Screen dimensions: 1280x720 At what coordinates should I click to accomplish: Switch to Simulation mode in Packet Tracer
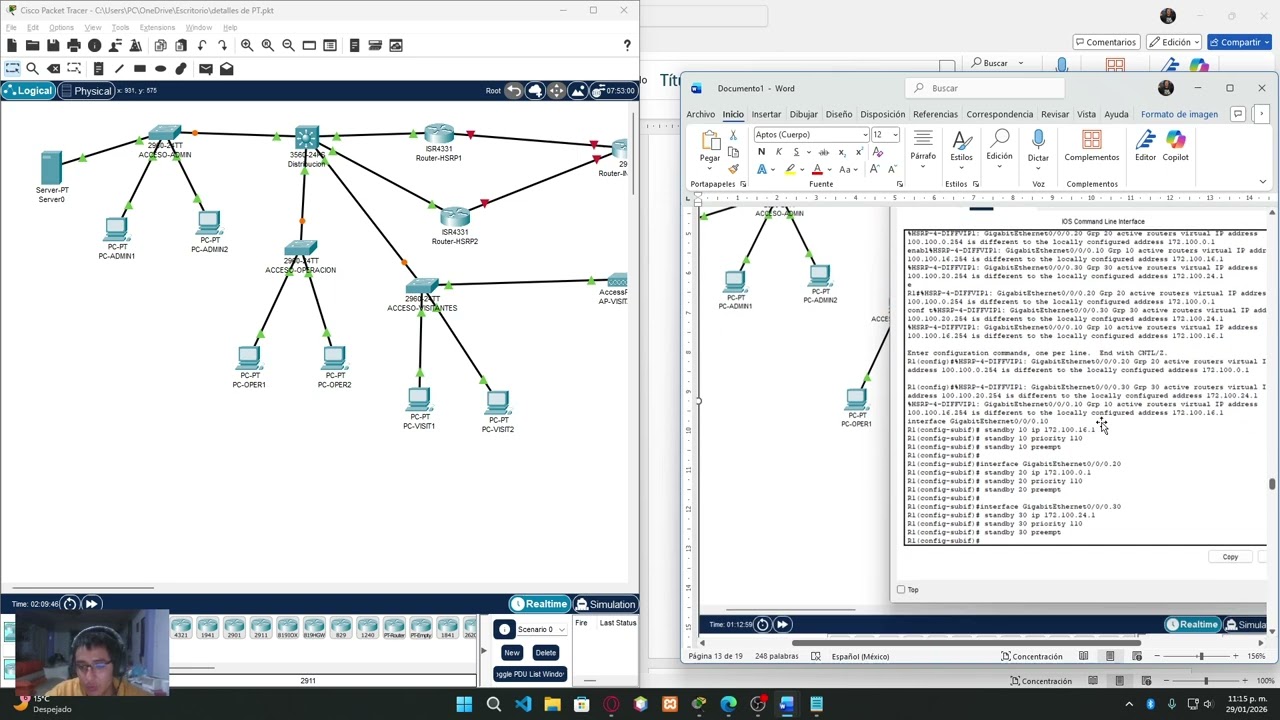[x=605, y=604]
